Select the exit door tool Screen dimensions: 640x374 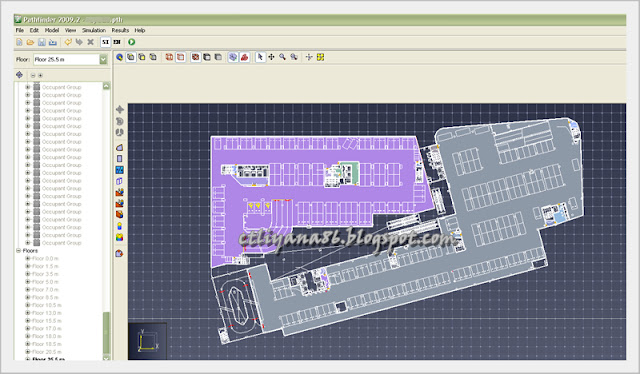tap(120, 254)
